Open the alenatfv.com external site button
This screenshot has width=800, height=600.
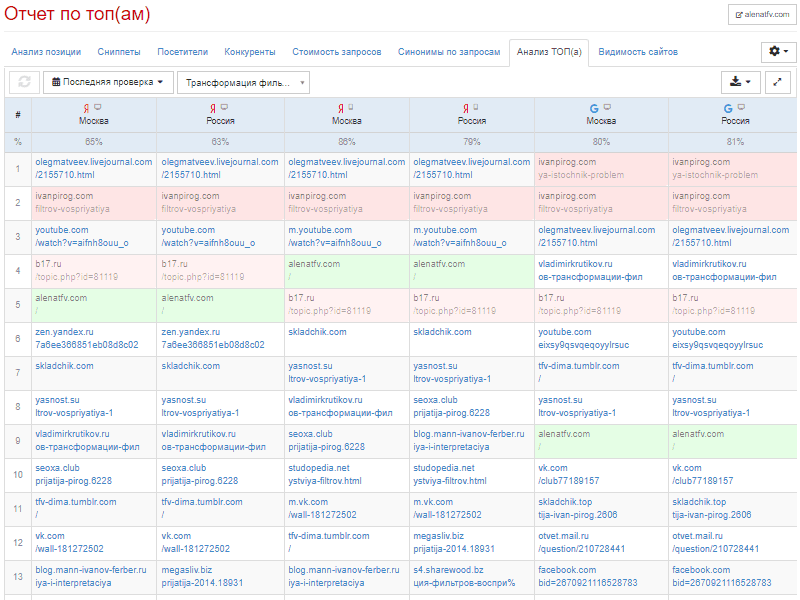click(762, 15)
